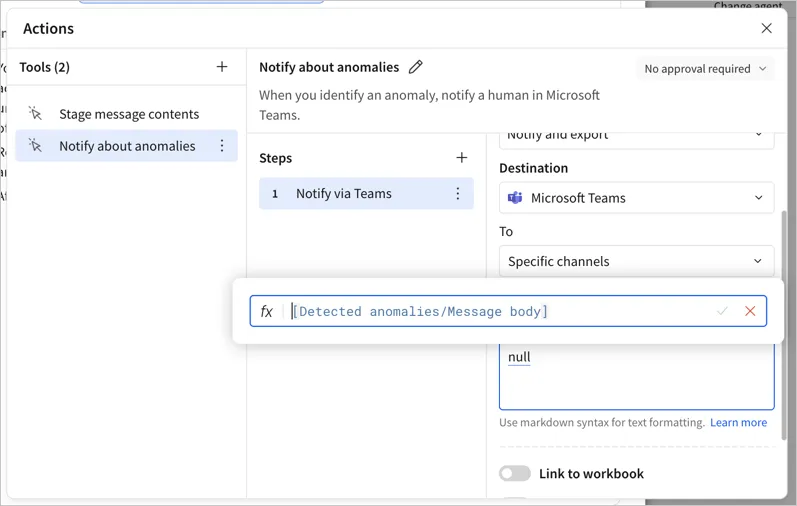
Task: Add a new tool with plus icon
Action: (222, 67)
